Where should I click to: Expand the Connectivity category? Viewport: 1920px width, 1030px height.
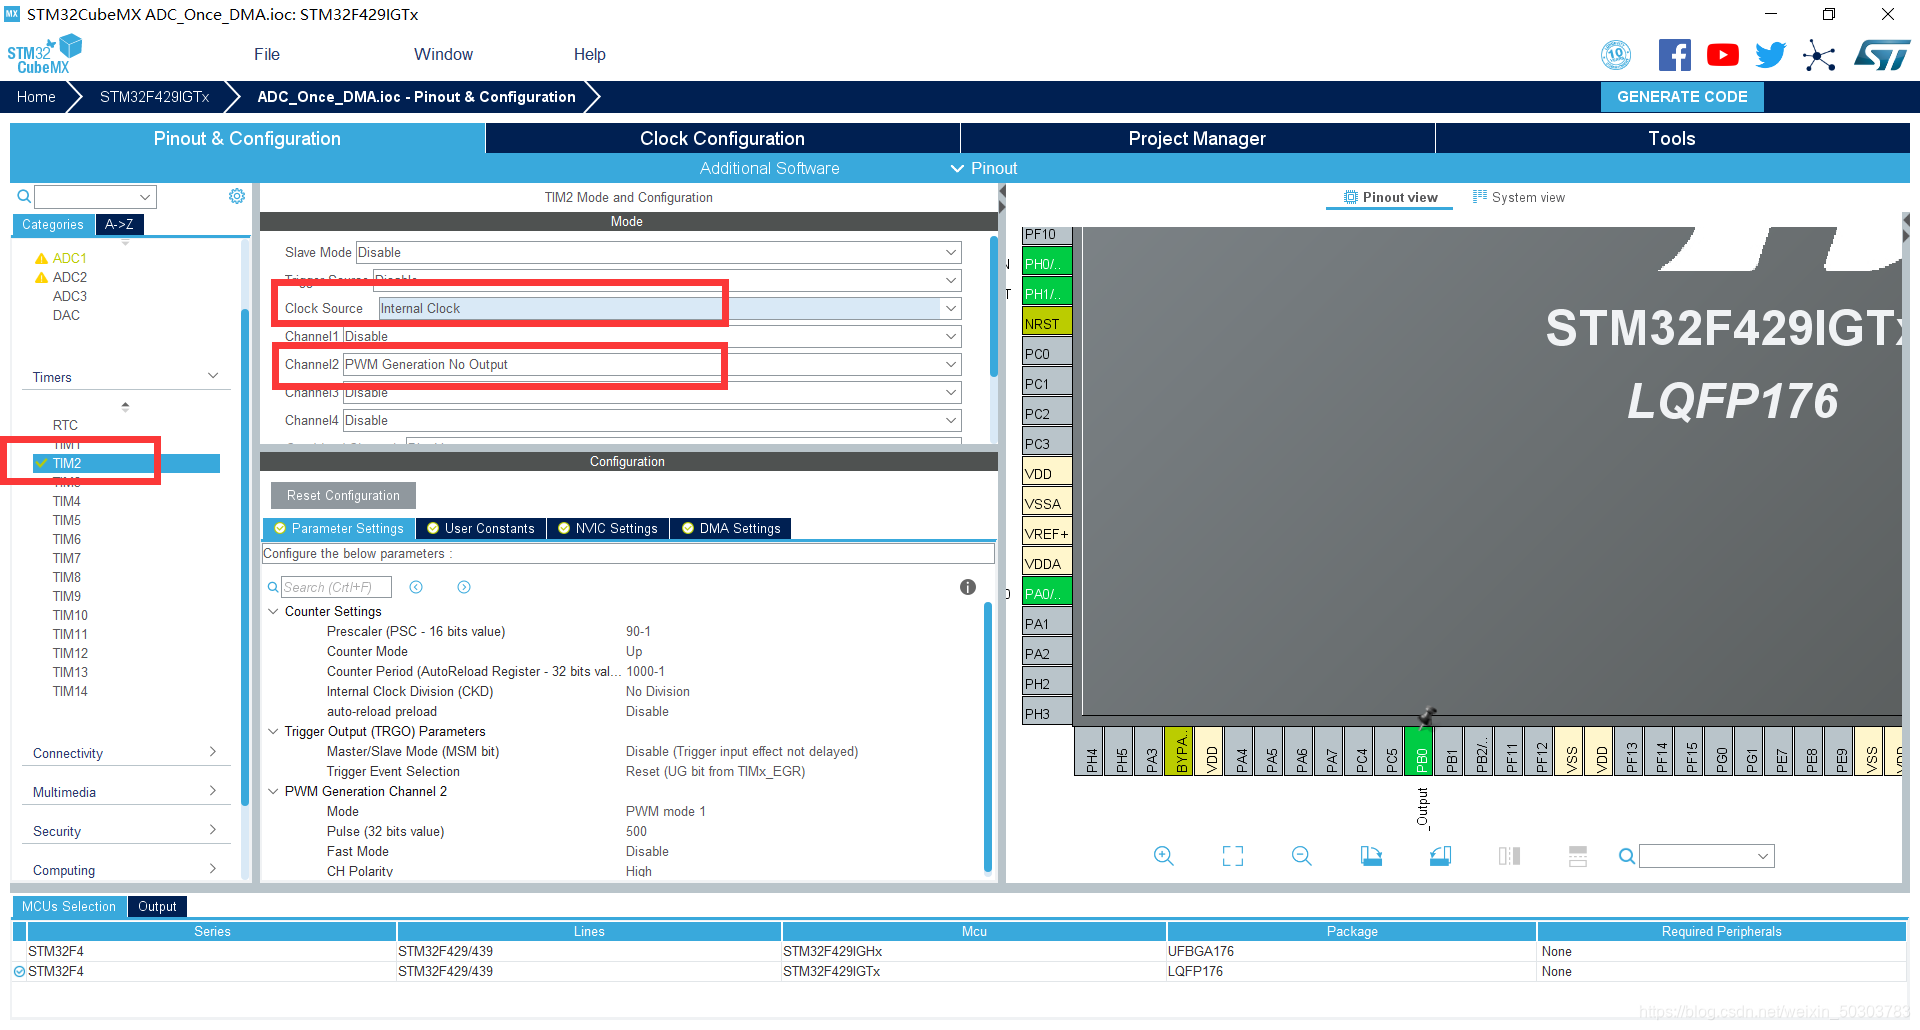[x=213, y=752]
